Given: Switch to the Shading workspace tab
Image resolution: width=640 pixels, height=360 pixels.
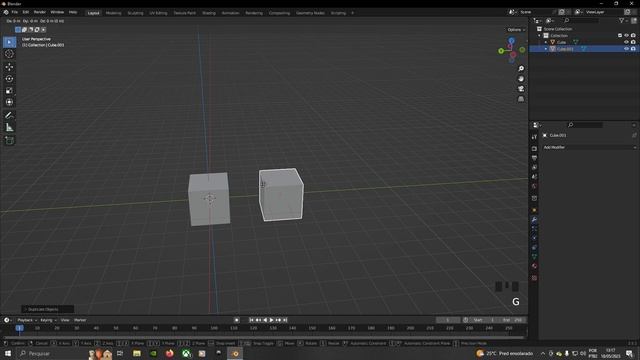Looking at the screenshot, I should [x=209, y=13].
